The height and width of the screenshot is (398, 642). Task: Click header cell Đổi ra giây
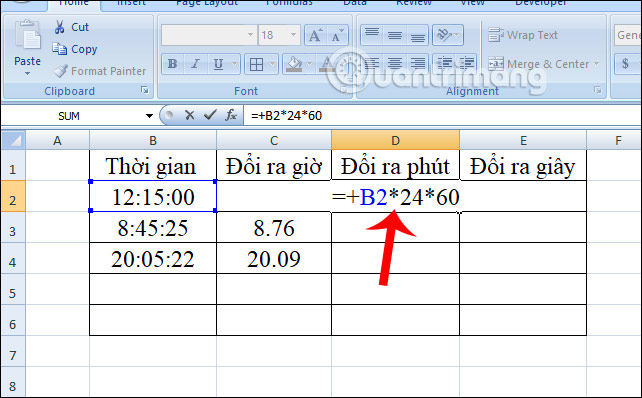pyautogui.click(x=523, y=166)
